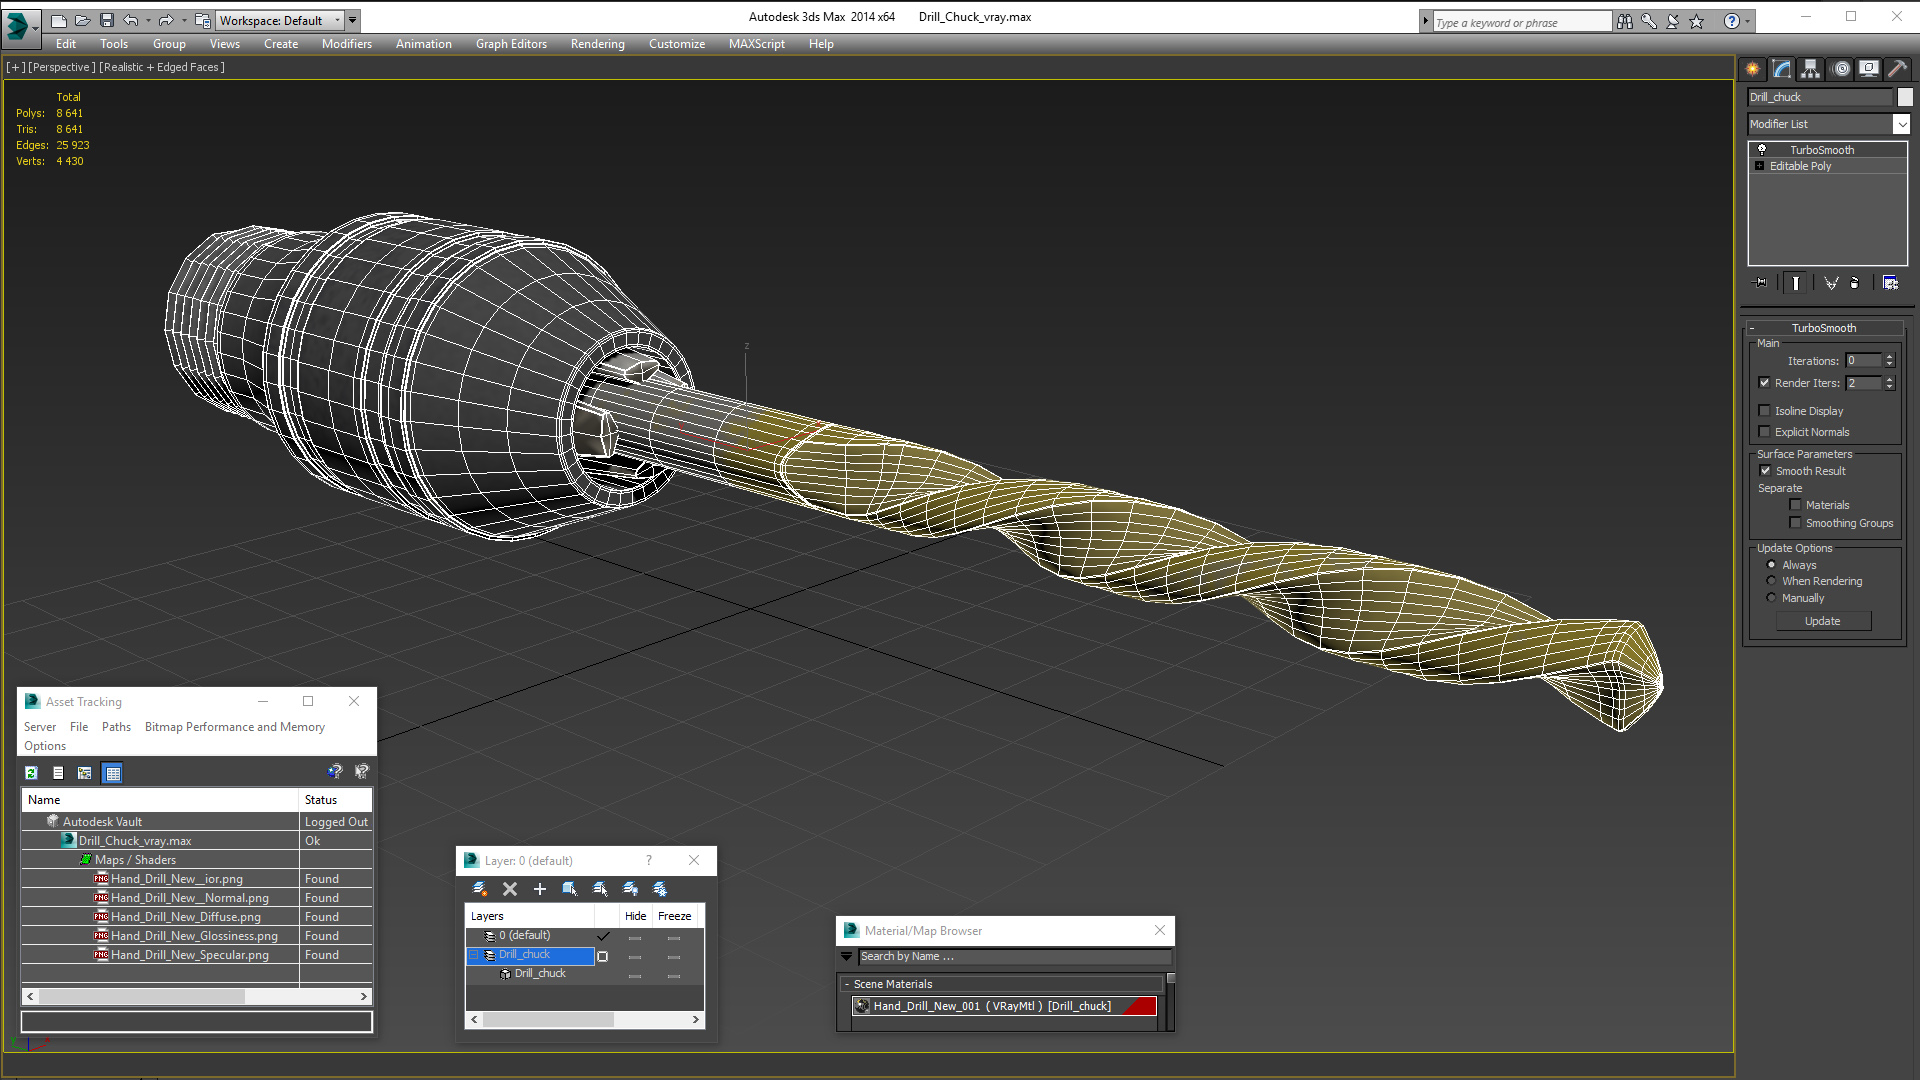Refresh the Asset Tracking list
The width and height of the screenshot is (1920, 1080).
coord(32,773)
